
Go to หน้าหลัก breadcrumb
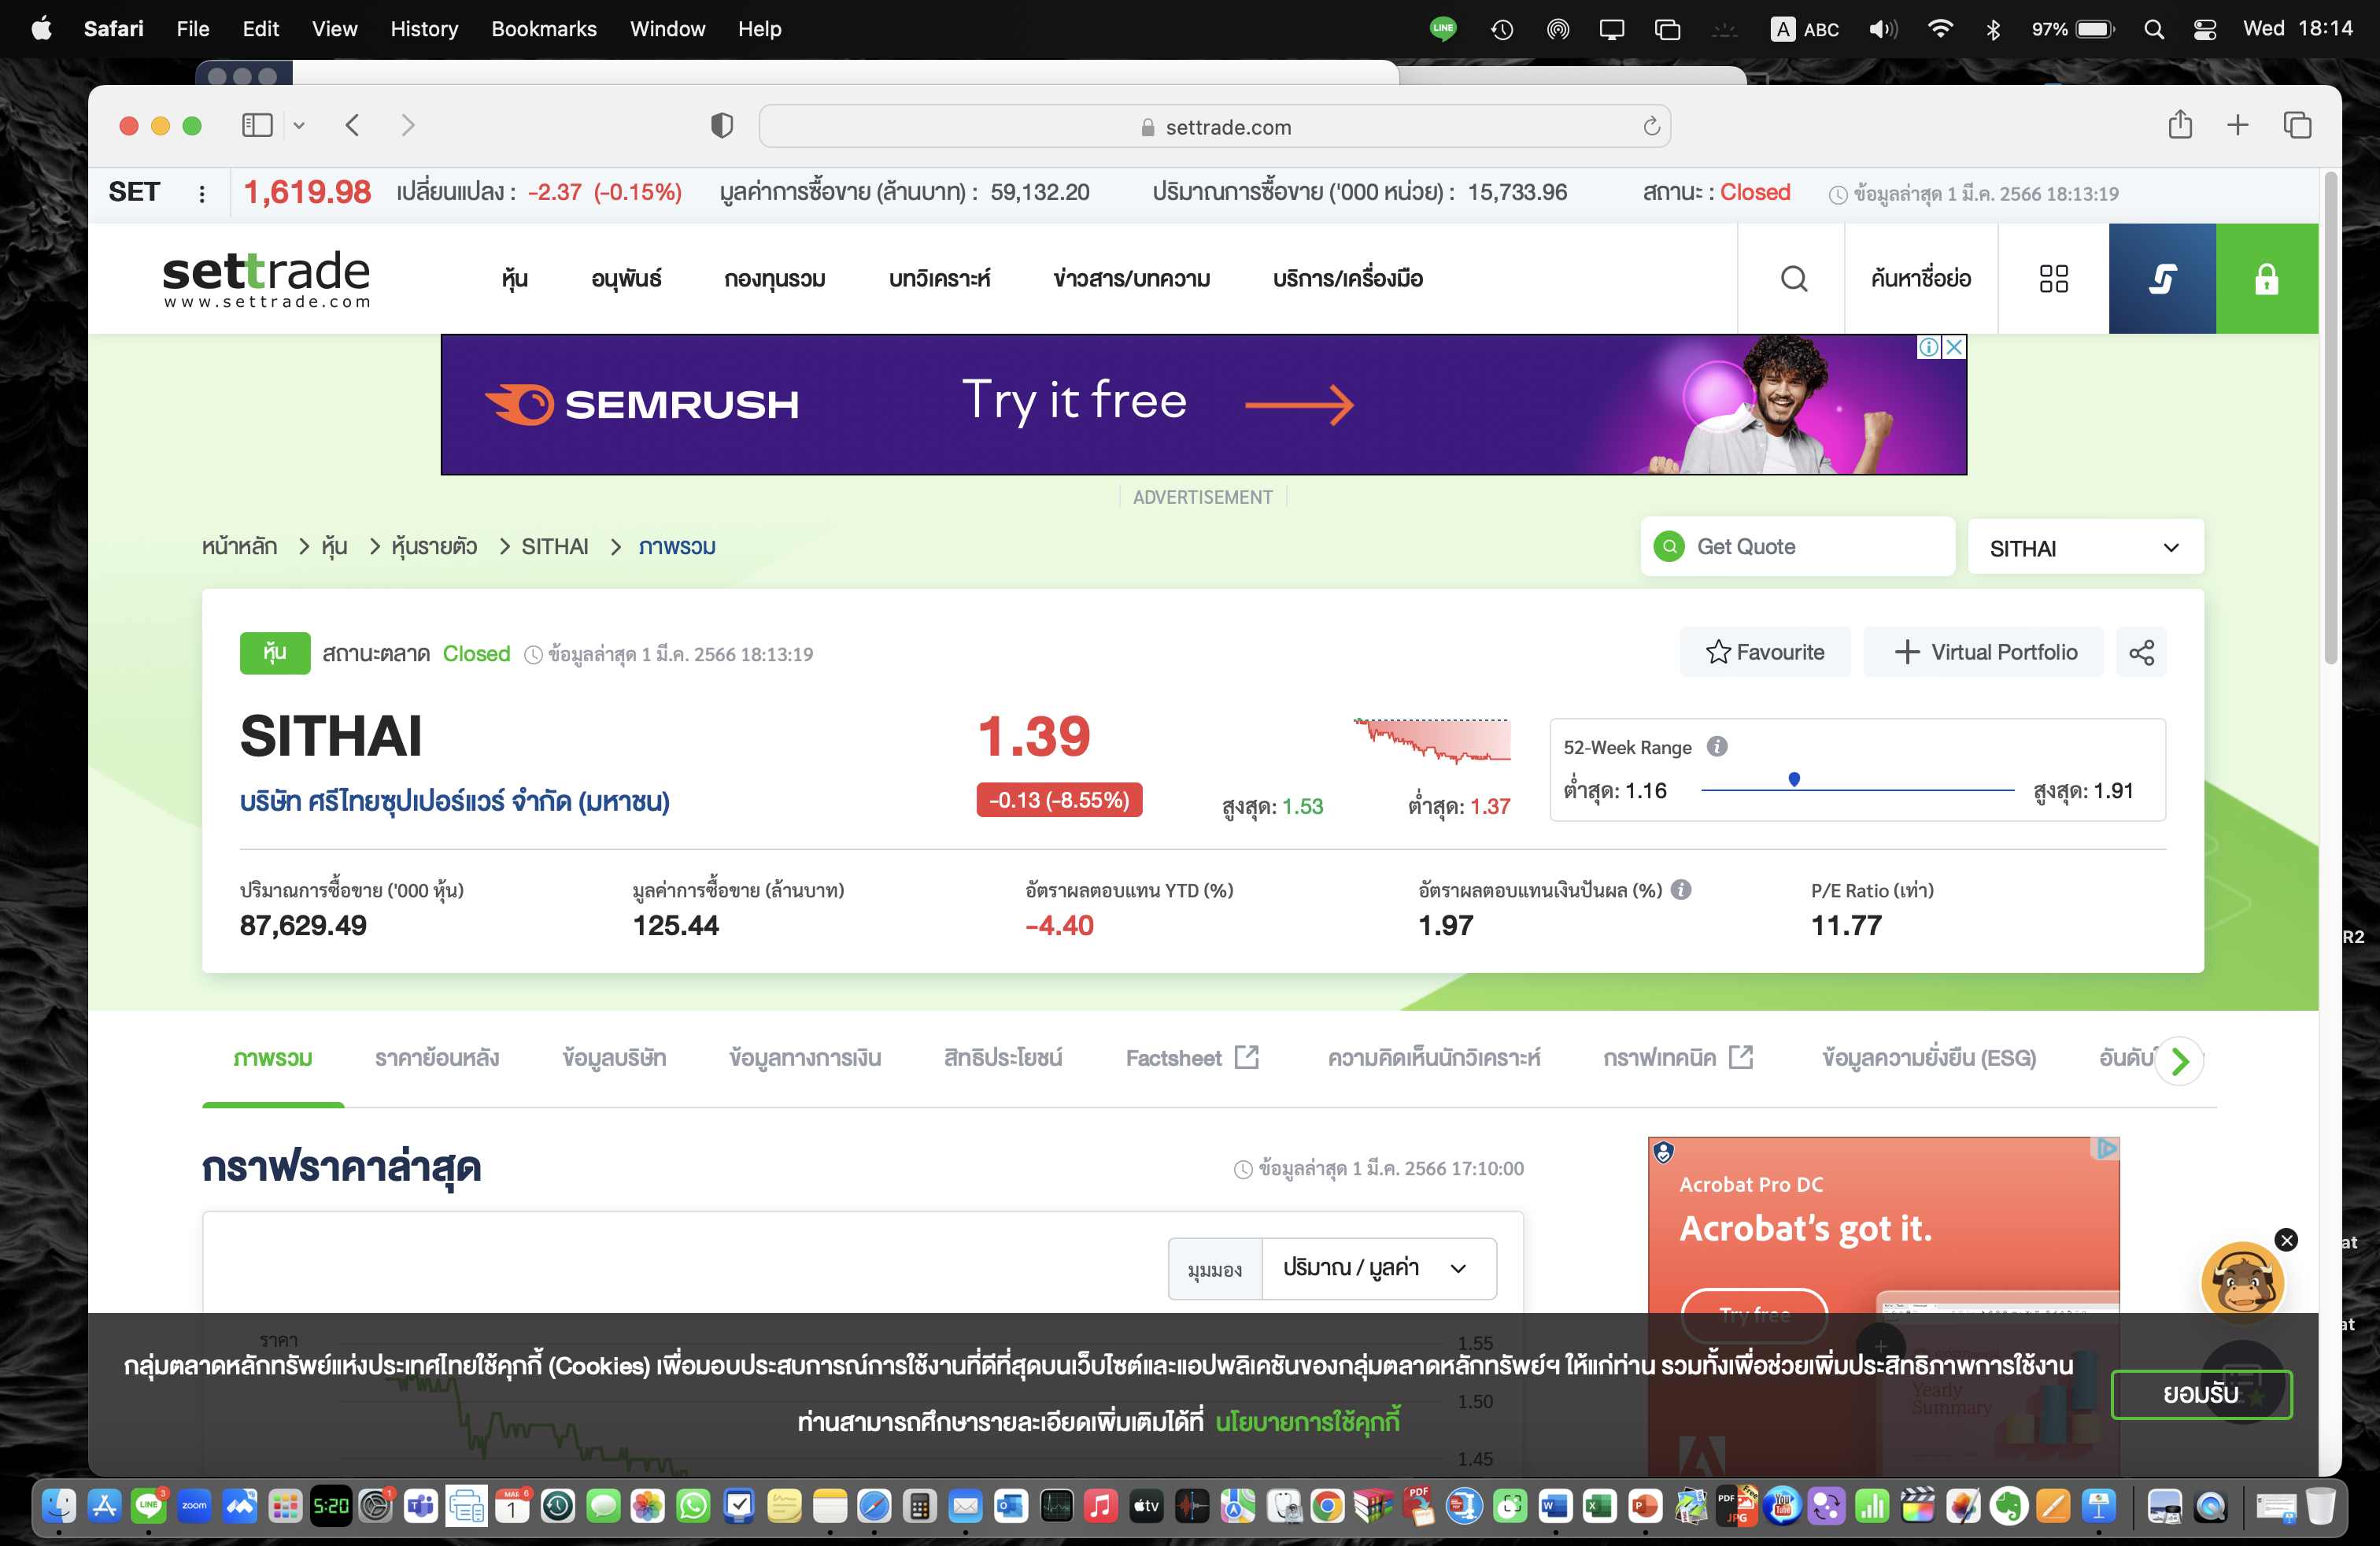239,547
